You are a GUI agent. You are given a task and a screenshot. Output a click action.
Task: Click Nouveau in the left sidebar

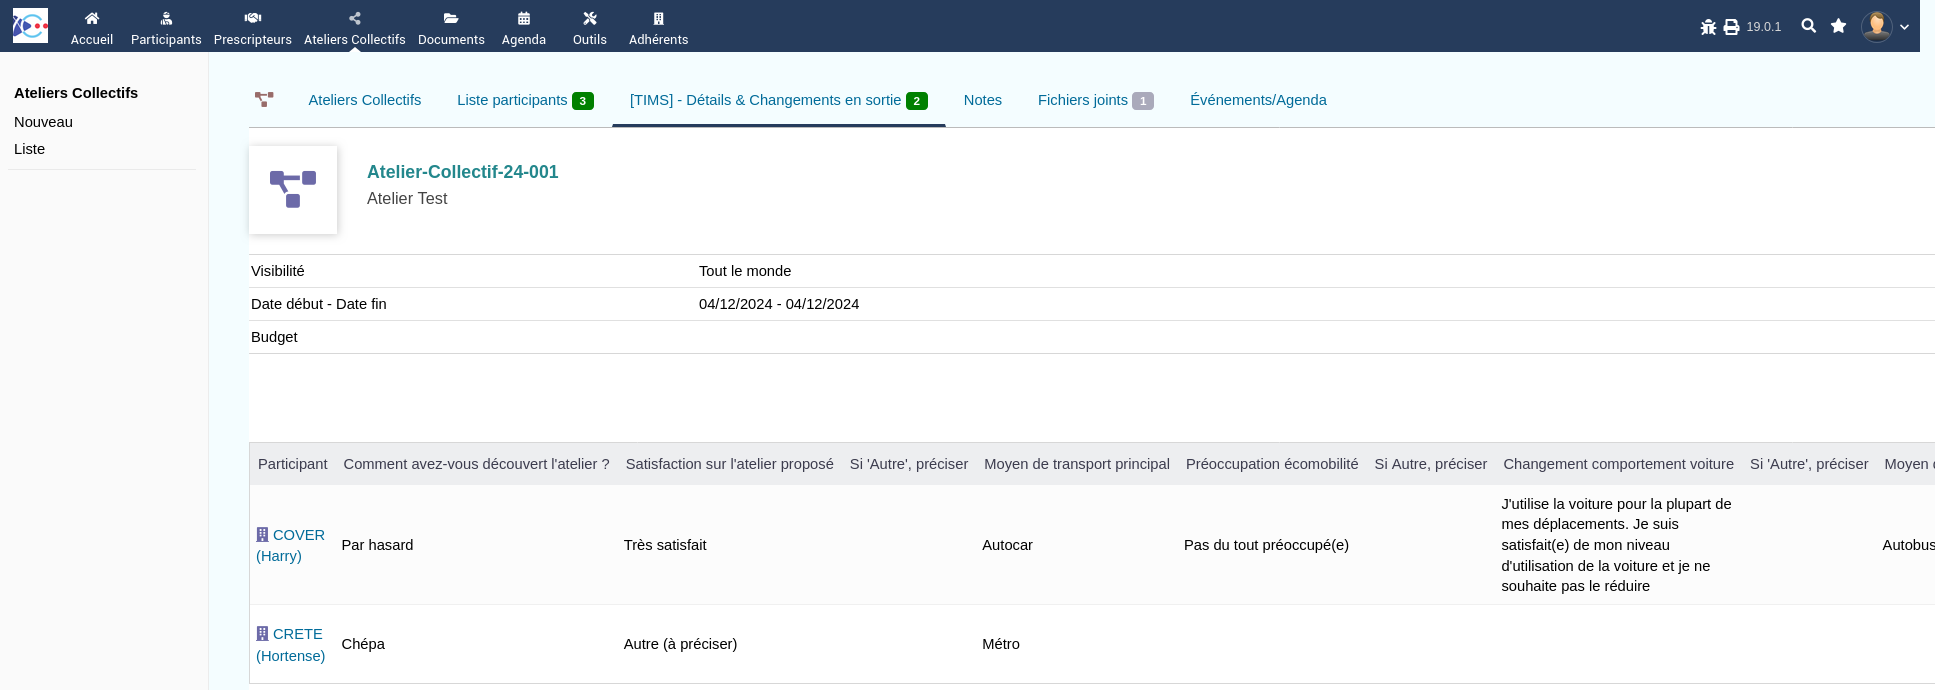tap(43, 122)
